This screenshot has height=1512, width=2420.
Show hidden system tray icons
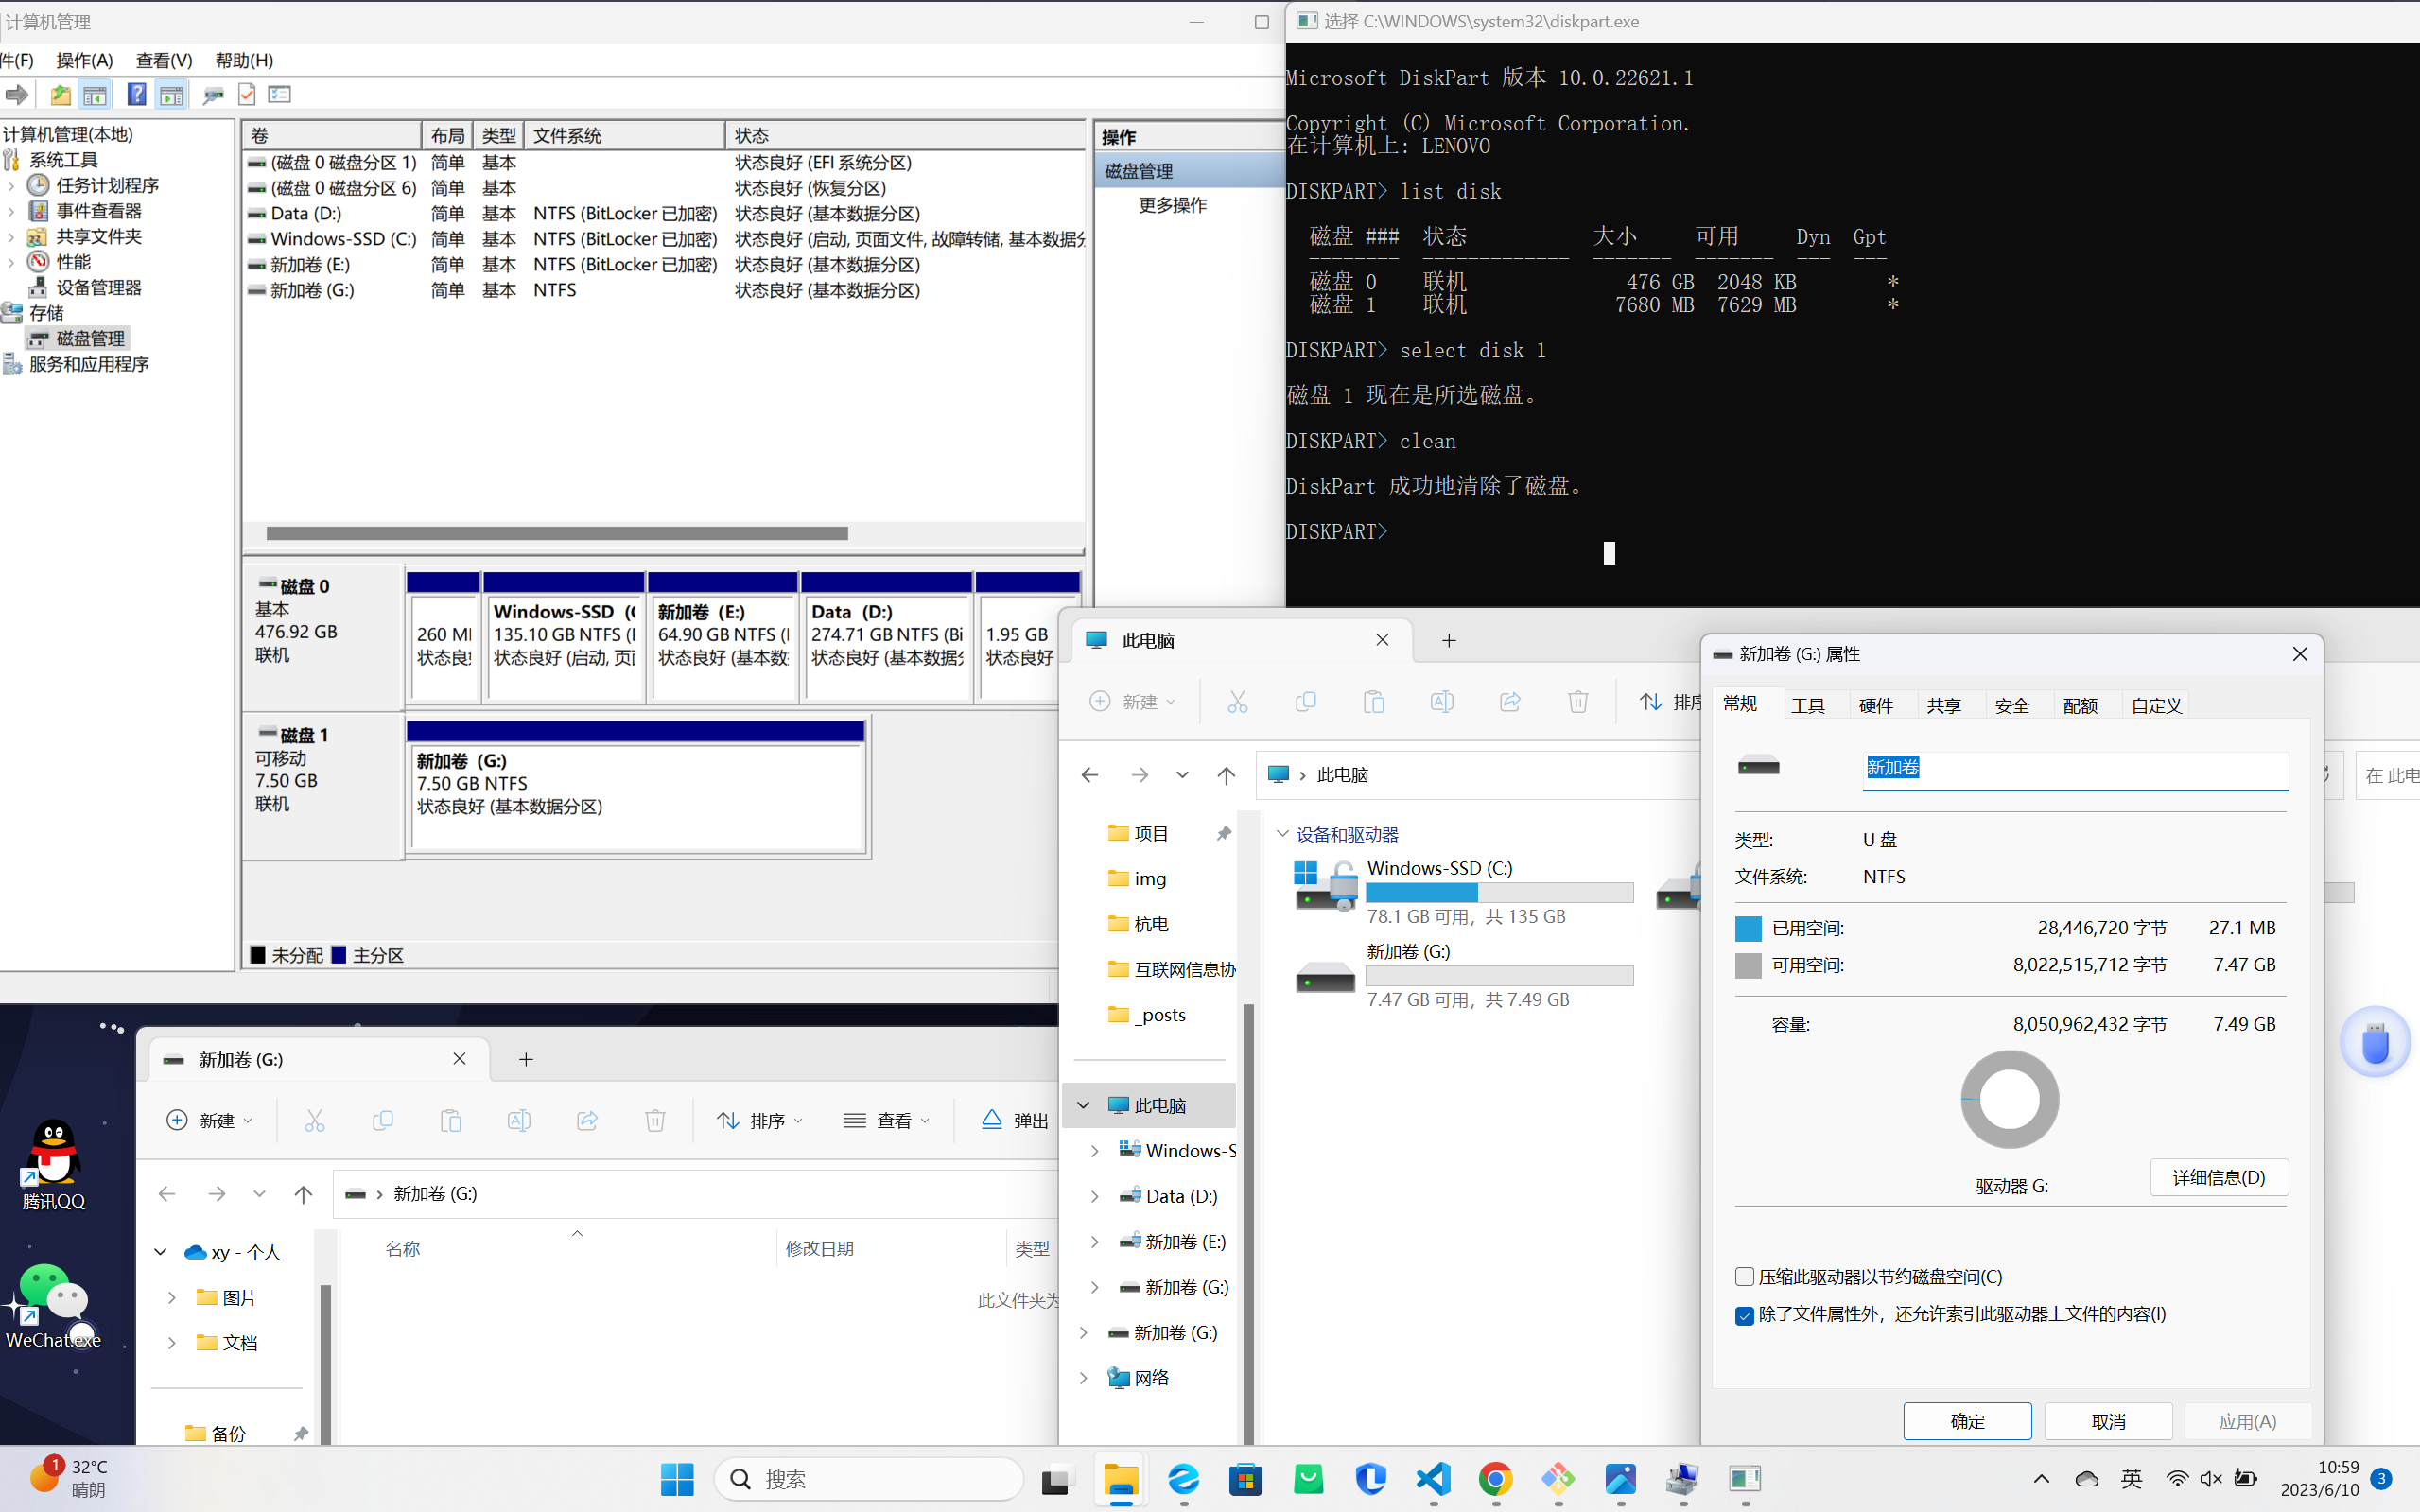tap(2041, 1479)
